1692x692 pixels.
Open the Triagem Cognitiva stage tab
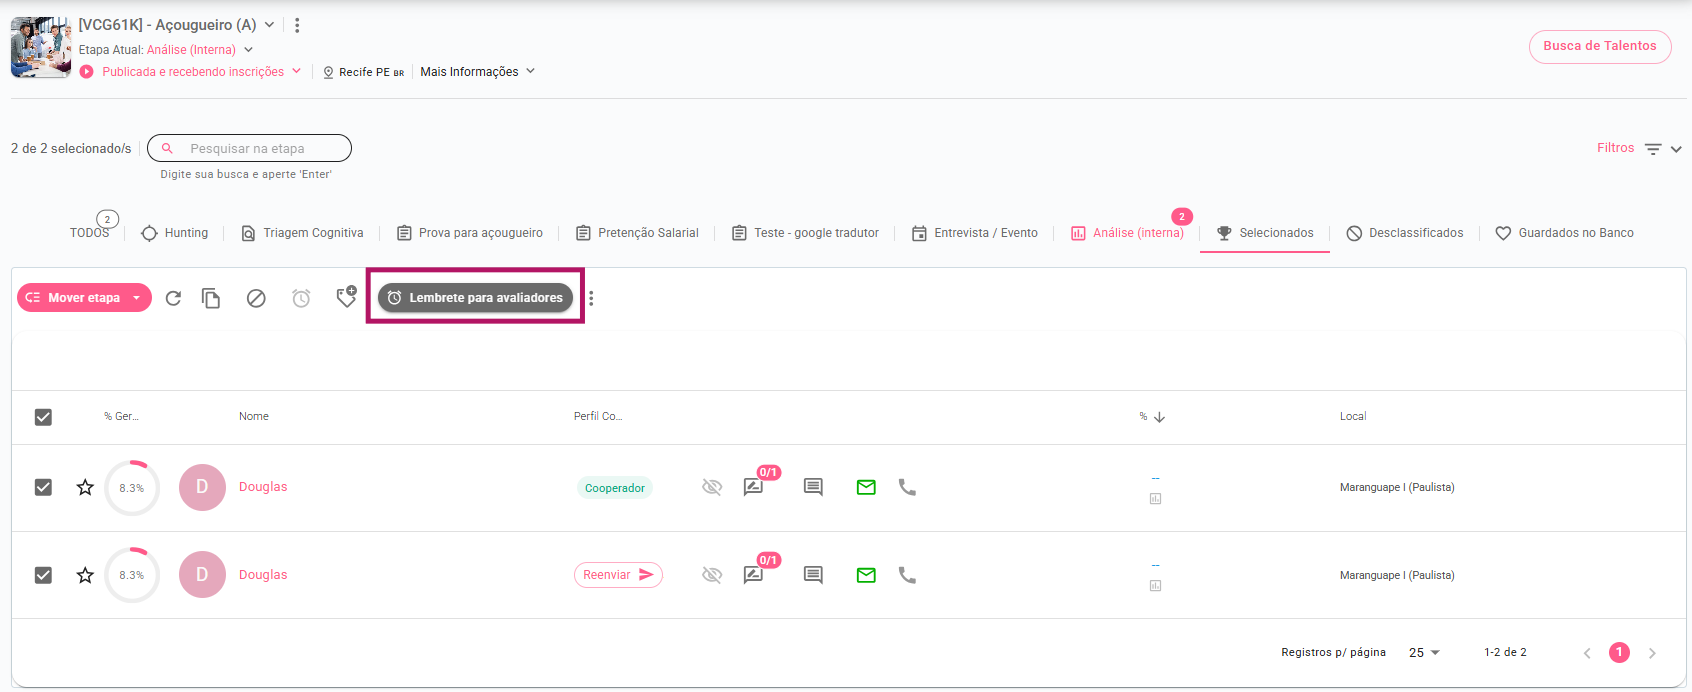pos(303,233)
